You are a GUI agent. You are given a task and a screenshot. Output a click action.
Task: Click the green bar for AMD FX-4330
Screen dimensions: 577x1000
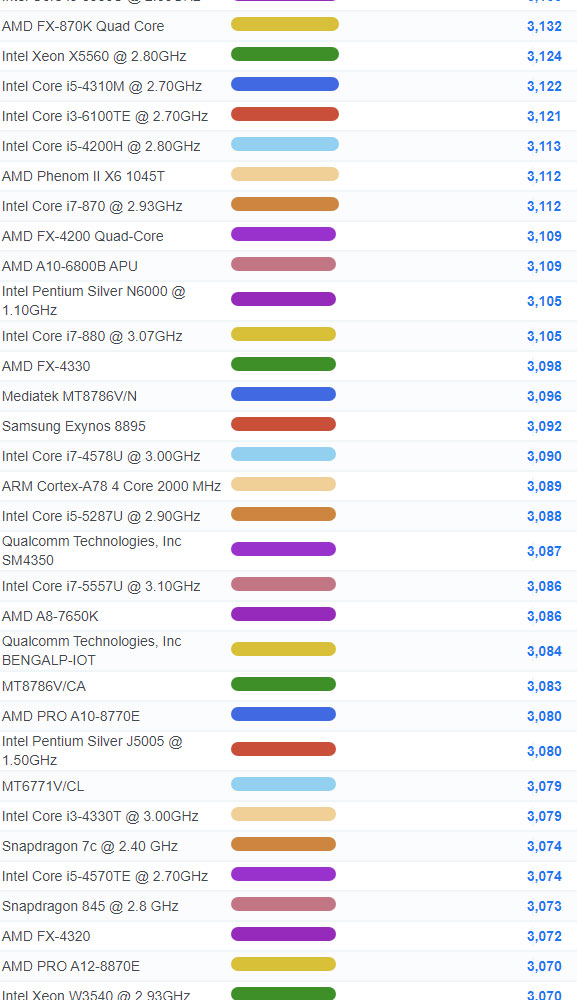(x=283, y=364)
